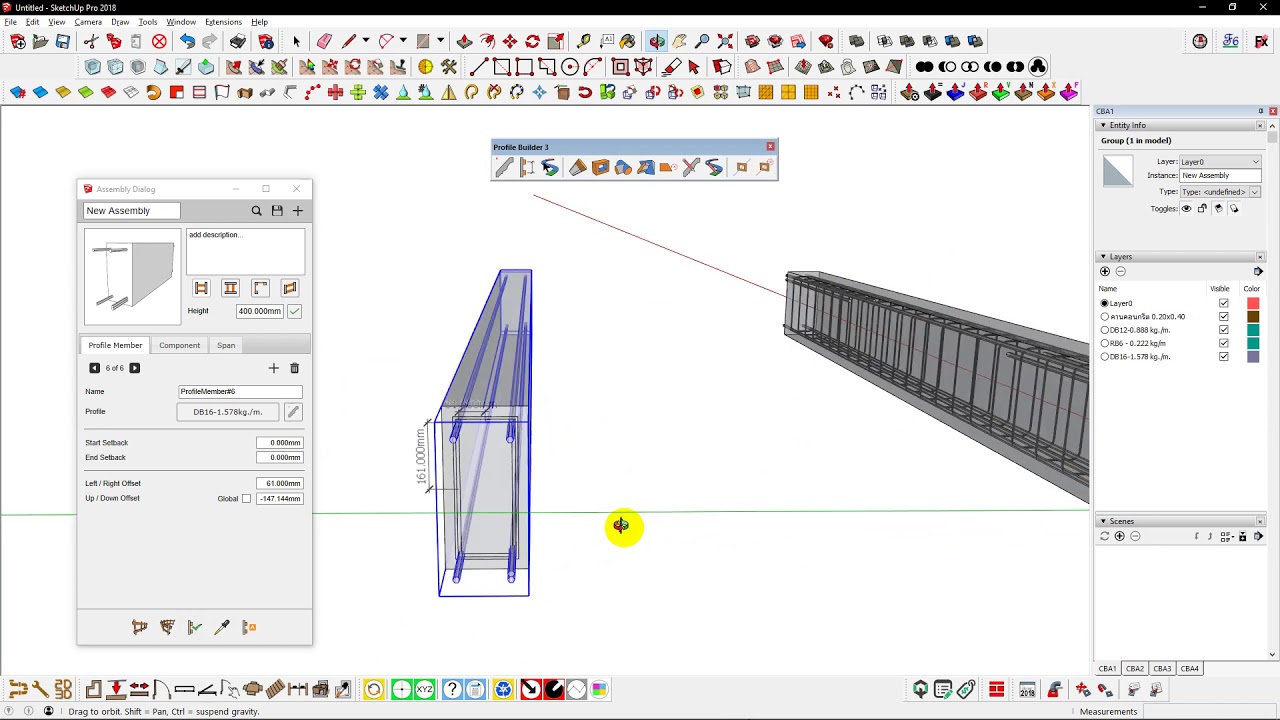Toggle entity lock icon in Entity Info
This screenshot has width=1280, height=720.
[x=1202, y=209]
